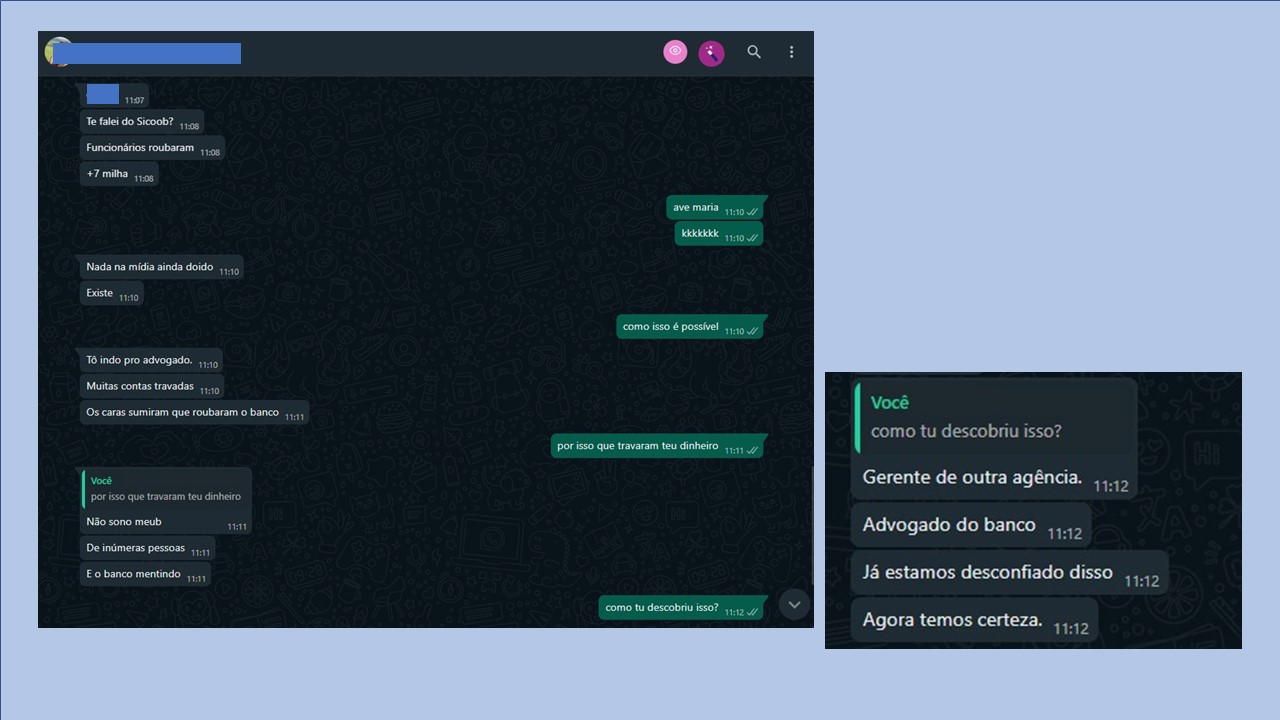This screenshot has height=720, width=1280.
Task: Click quoted reply above "Não sono meub"
Action: 166,489
